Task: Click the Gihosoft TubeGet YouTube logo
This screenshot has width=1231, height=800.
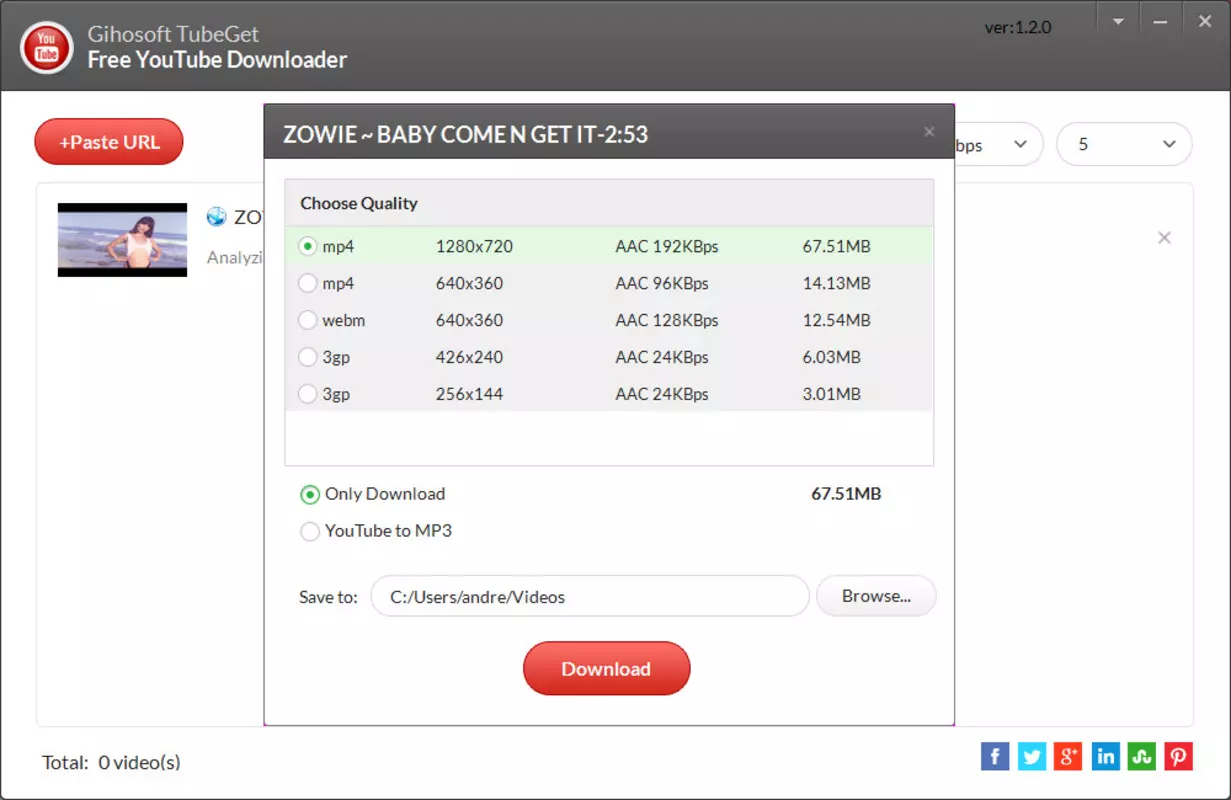Action: [x=46, y=46]
